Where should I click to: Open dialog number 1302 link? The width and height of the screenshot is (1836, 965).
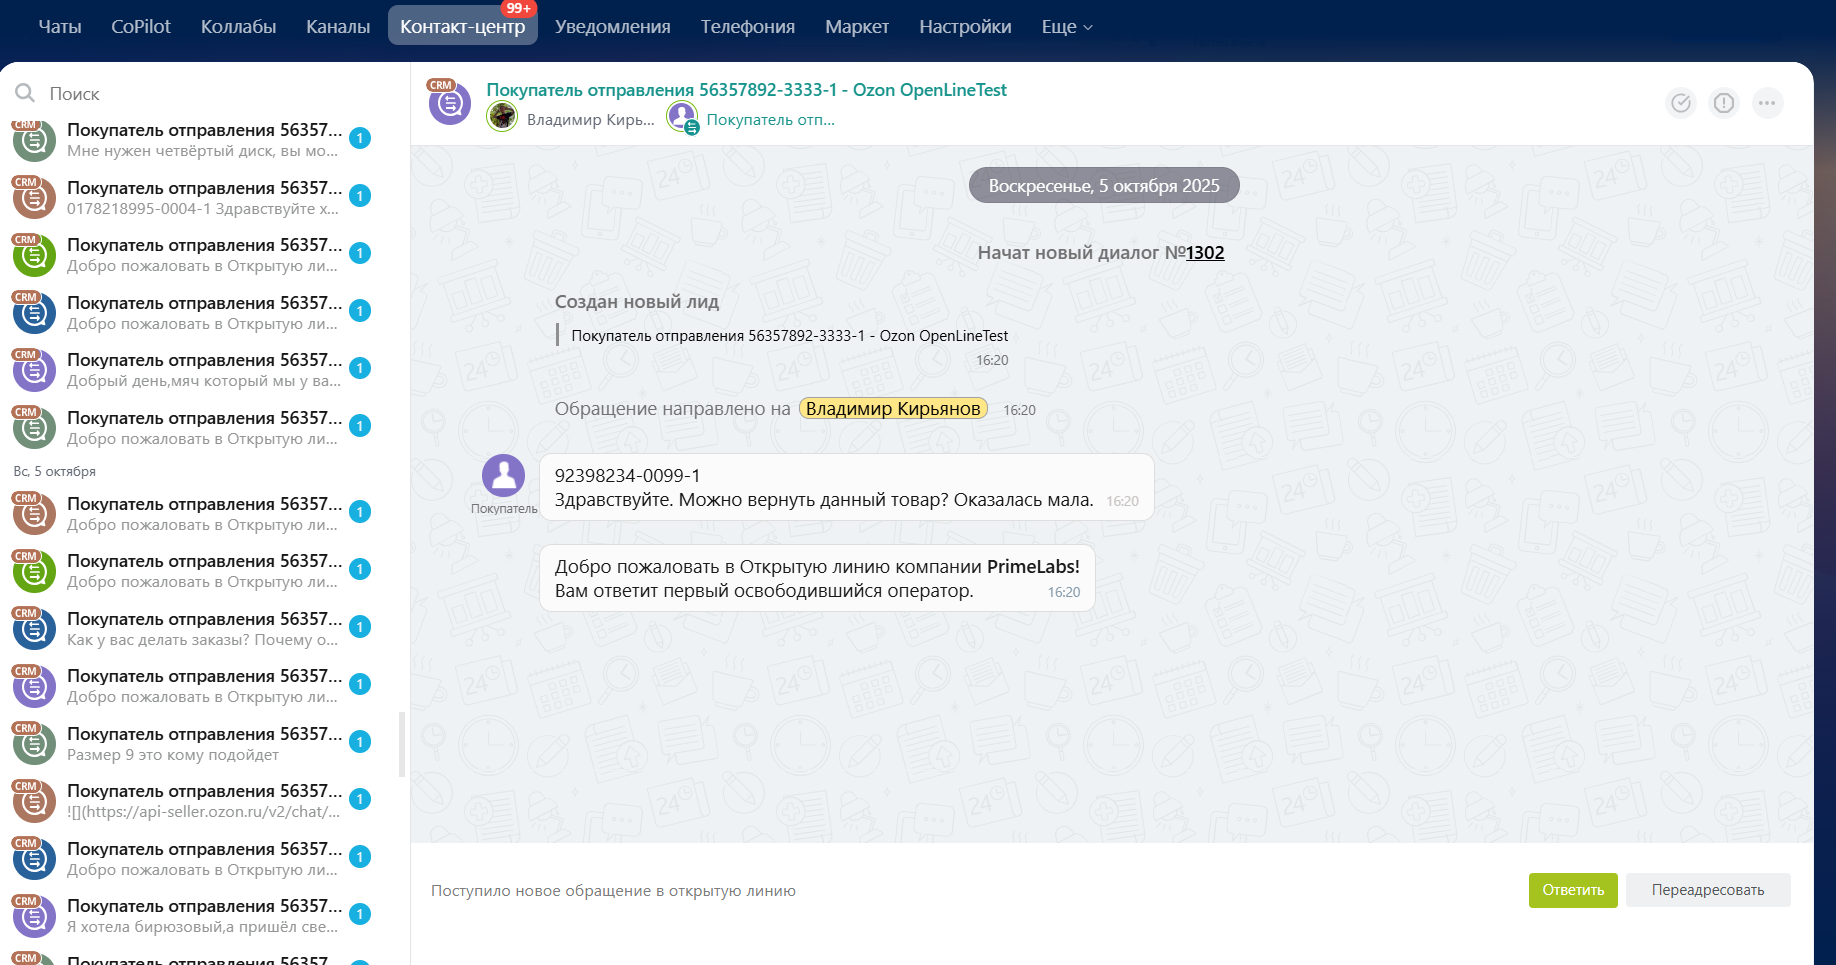[1204, 253]
